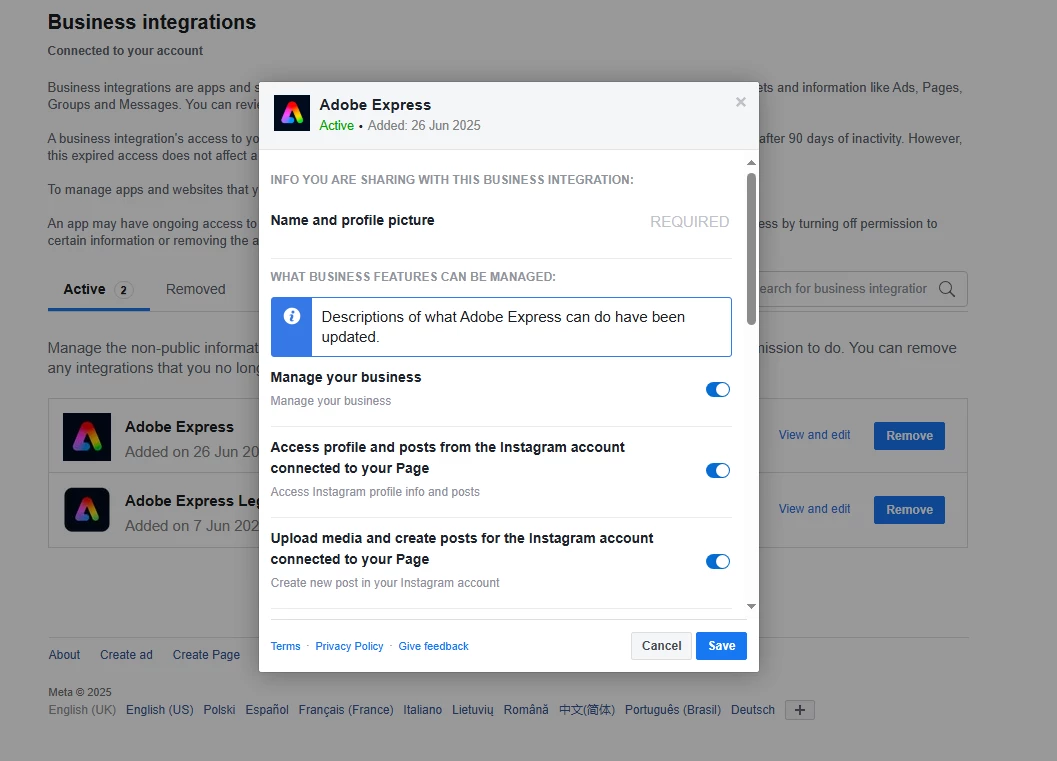This screenshot has width=1057, height=761.
Task: Click the search magnifier icon
Action: point(946,289)
